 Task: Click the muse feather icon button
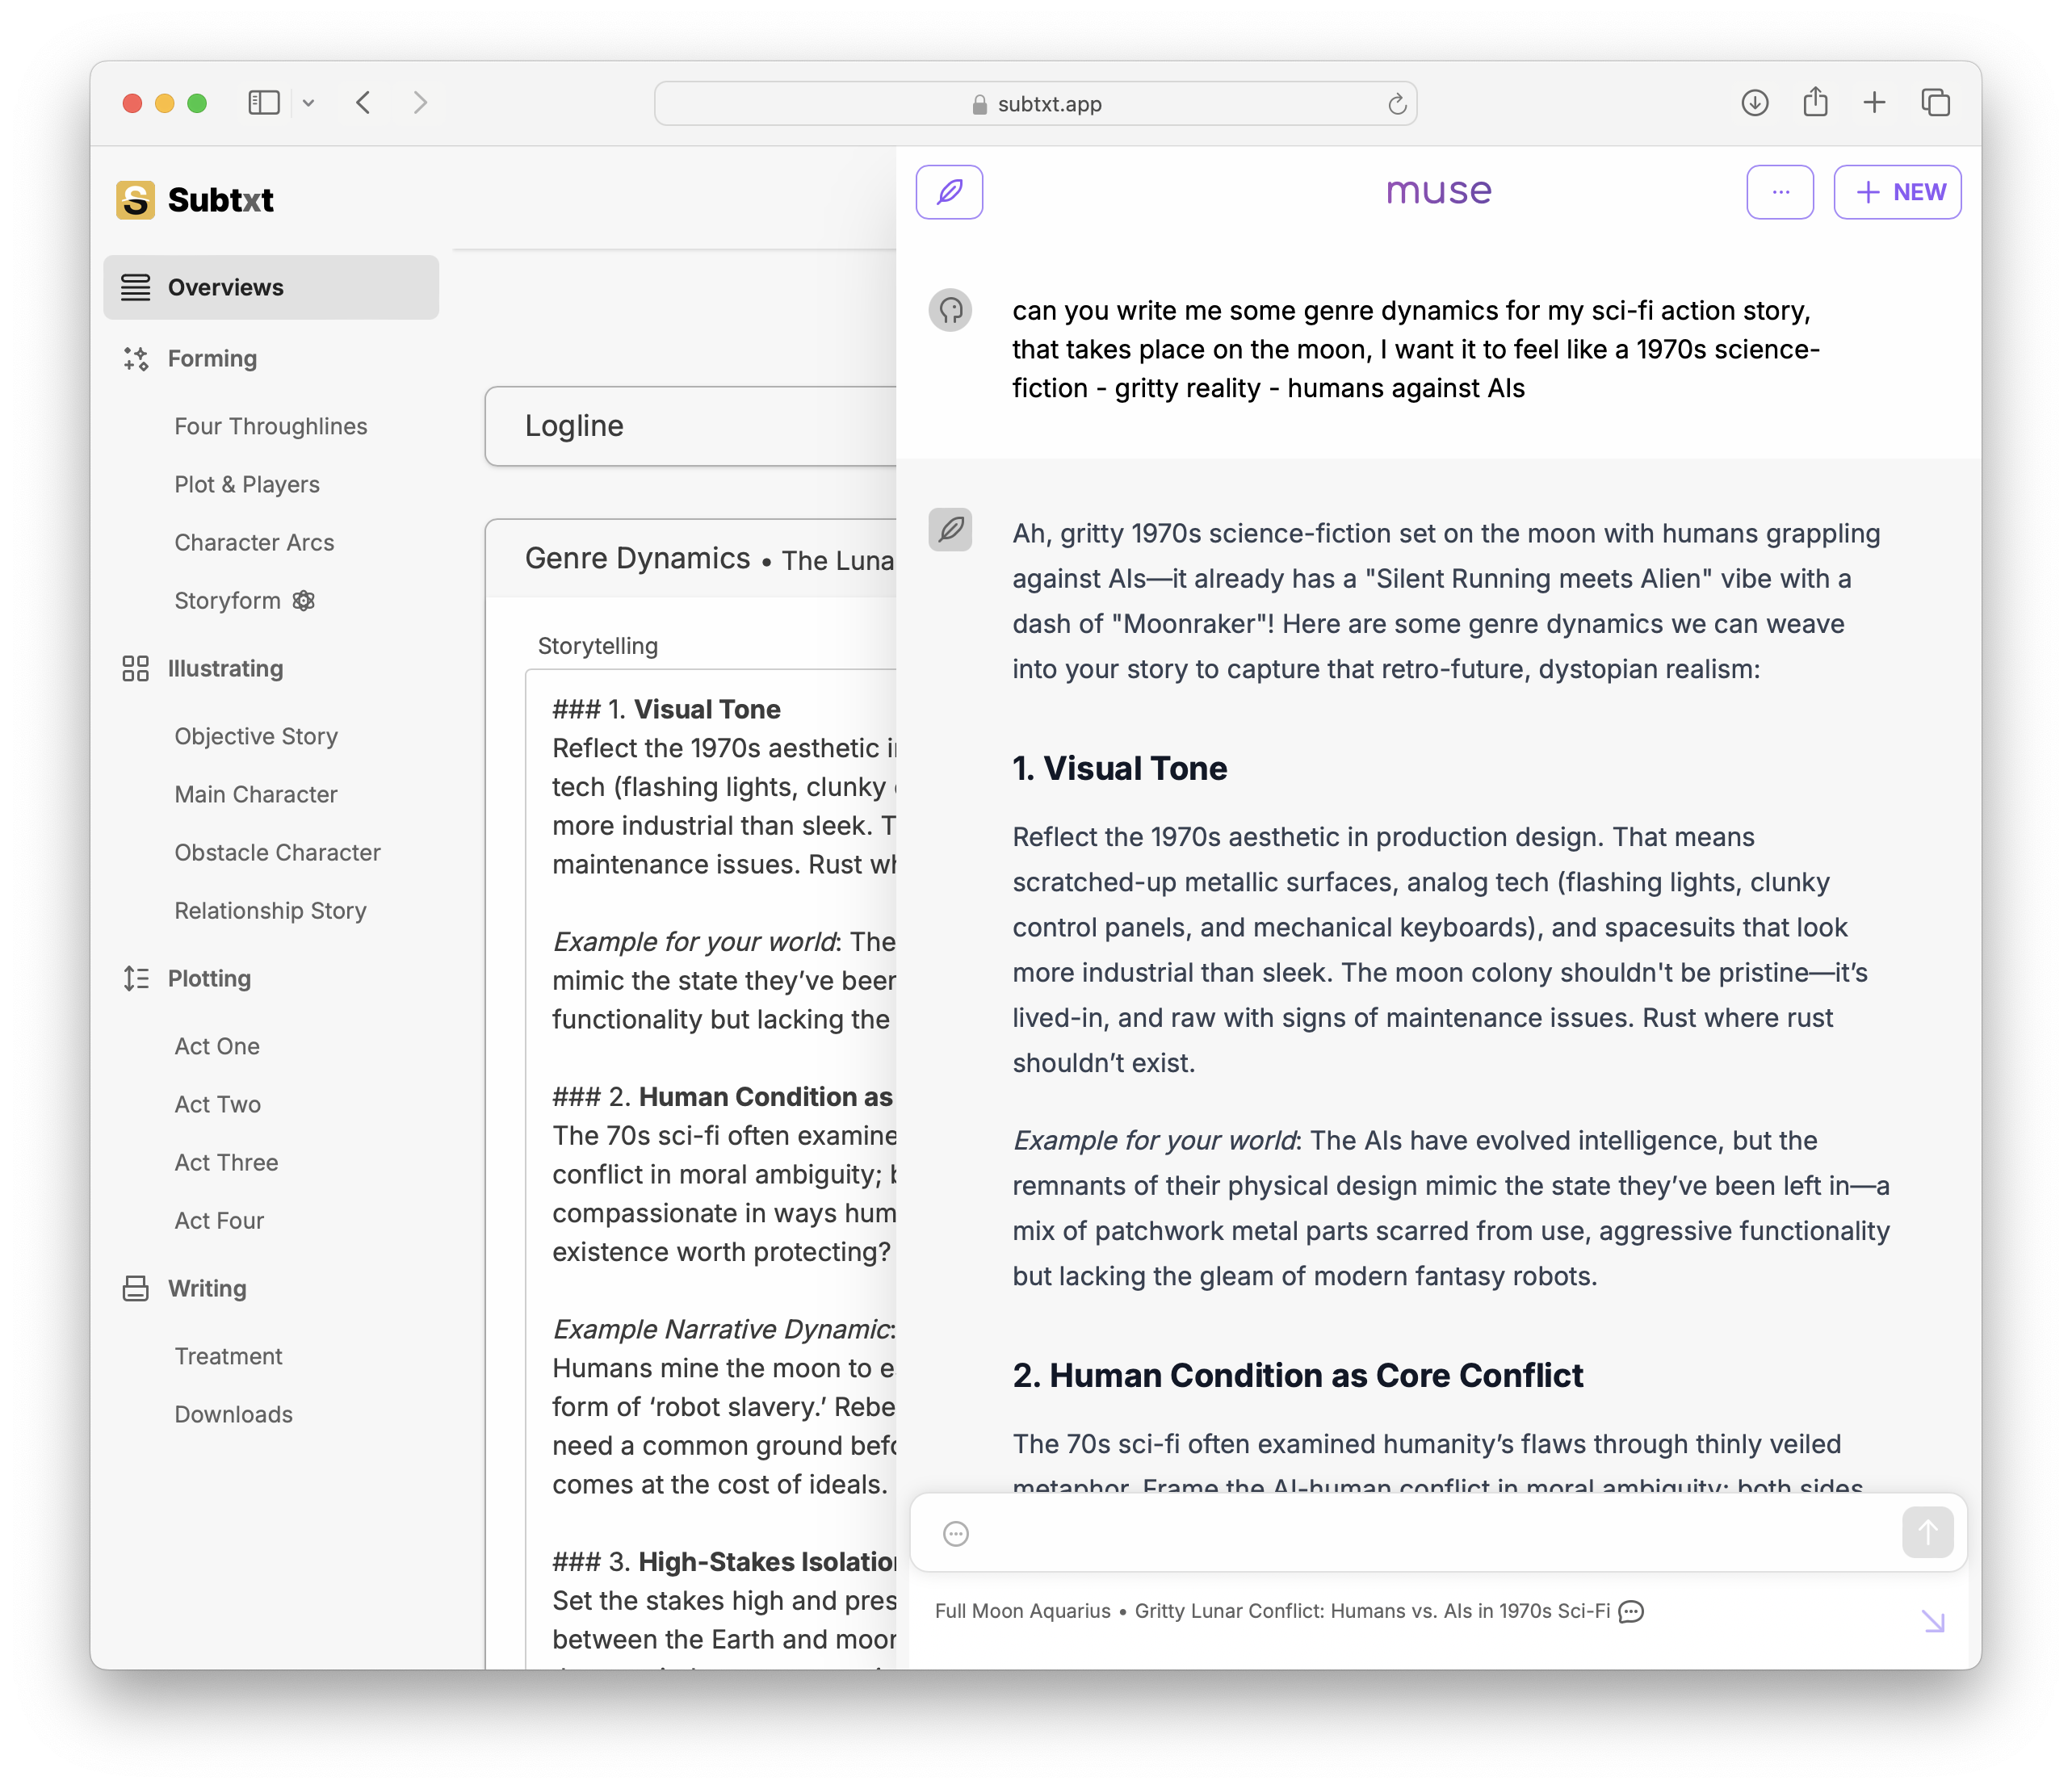[948, 191]
